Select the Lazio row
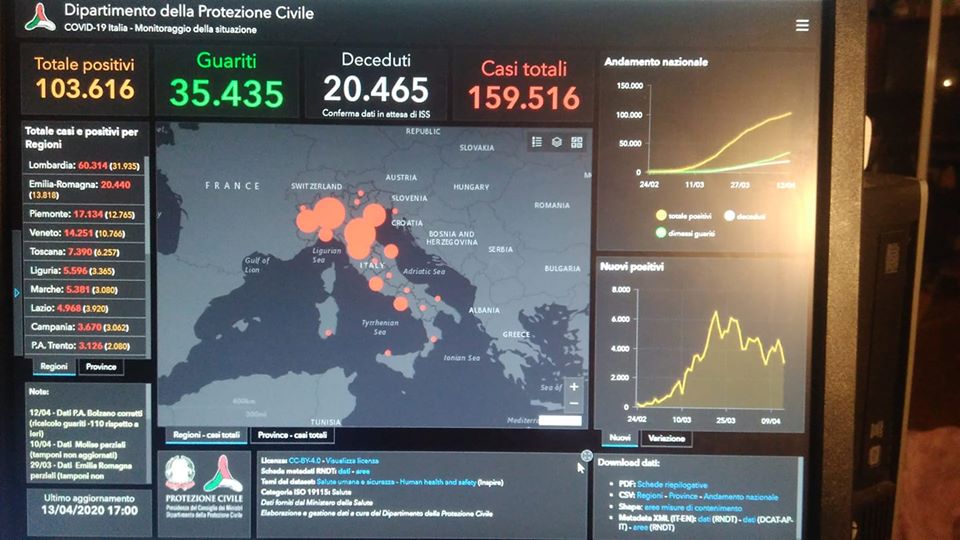 [84, 308]
